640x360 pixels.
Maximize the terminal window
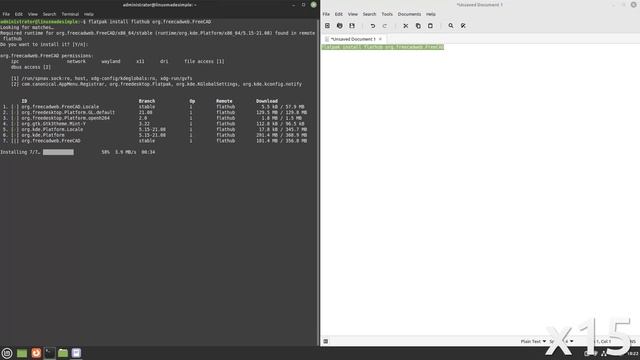303,4
